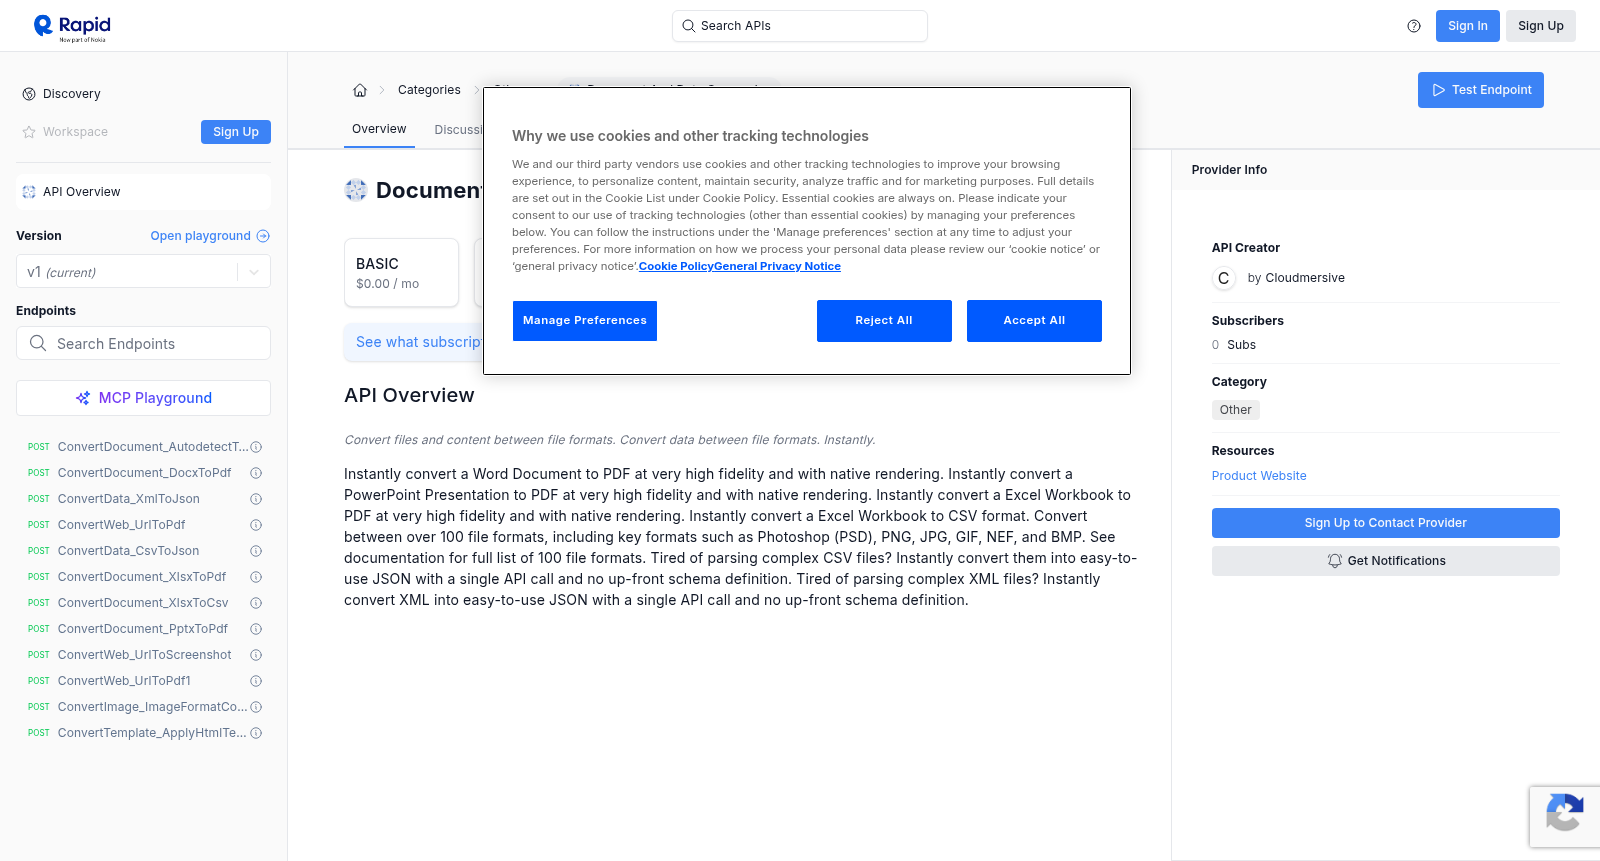Select the BASIC pricing plan card
The image size is (1600, 861).
pos(401,272)
